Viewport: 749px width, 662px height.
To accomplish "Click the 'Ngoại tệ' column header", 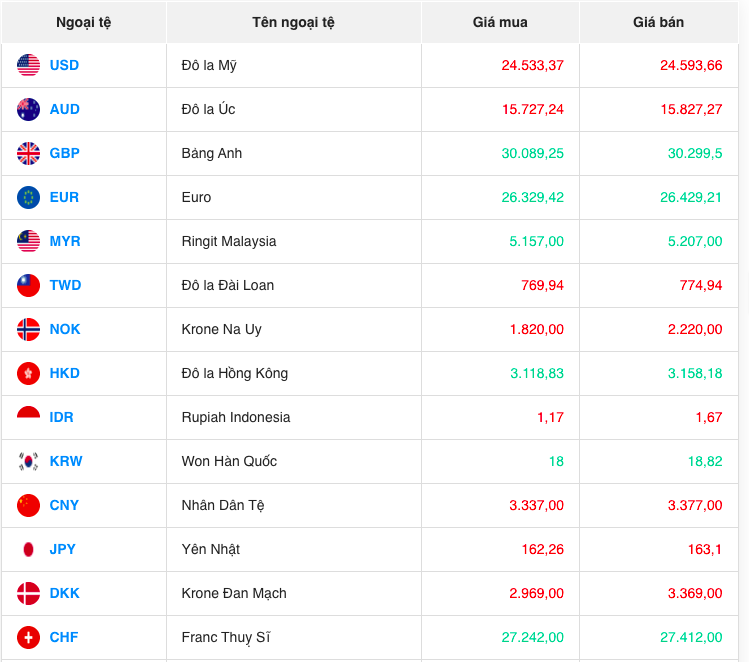I will (84, 22).
